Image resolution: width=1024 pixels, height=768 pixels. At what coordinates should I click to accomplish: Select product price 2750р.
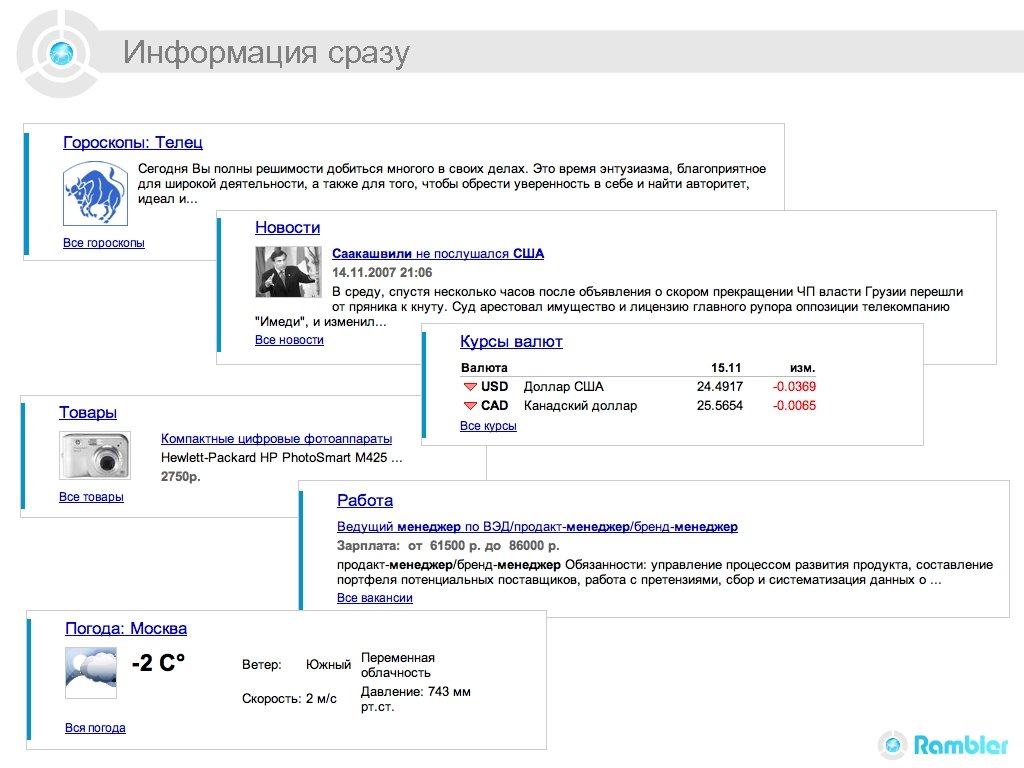(x=181, y=477)
